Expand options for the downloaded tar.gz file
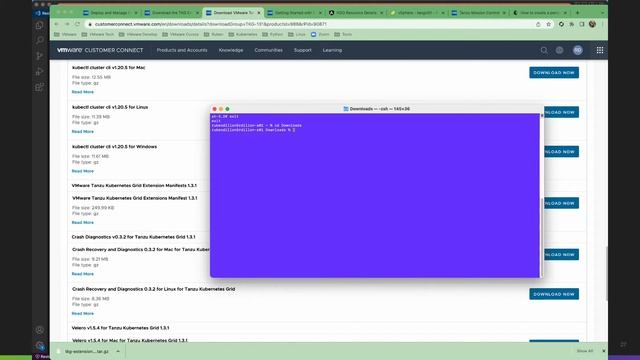The height and width of the screenshot is (360, 640). [118, 351]
